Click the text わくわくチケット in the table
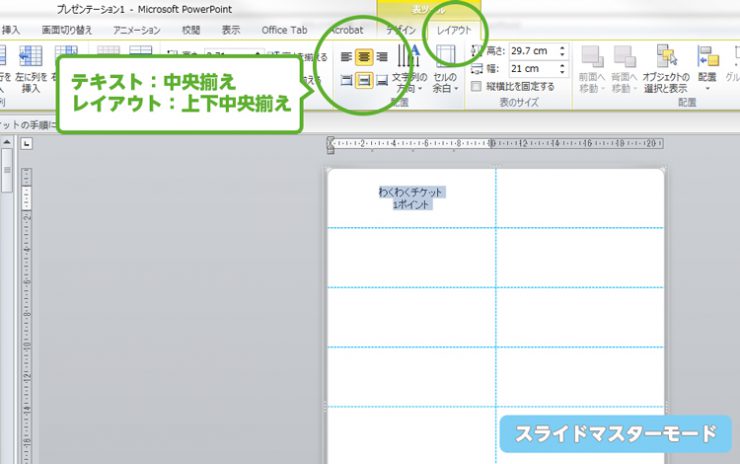The width and height of the screenshot is (740, 464). tap(411, 192)
